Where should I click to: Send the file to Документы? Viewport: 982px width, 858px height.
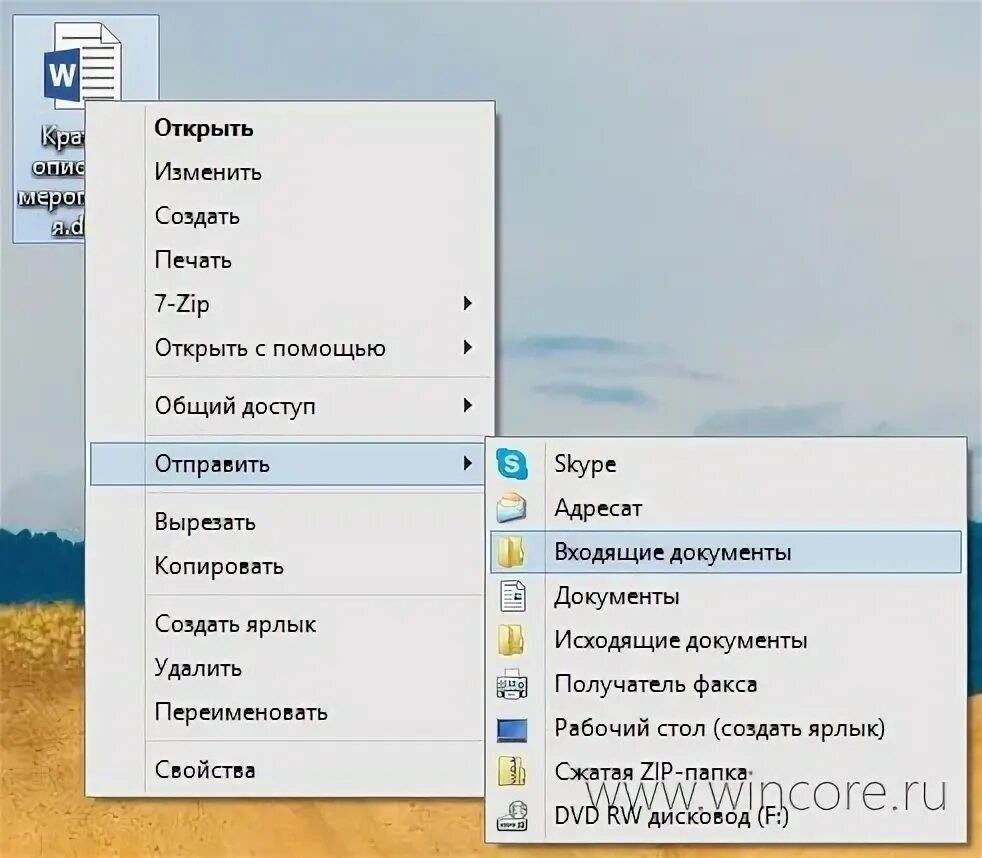726,596
